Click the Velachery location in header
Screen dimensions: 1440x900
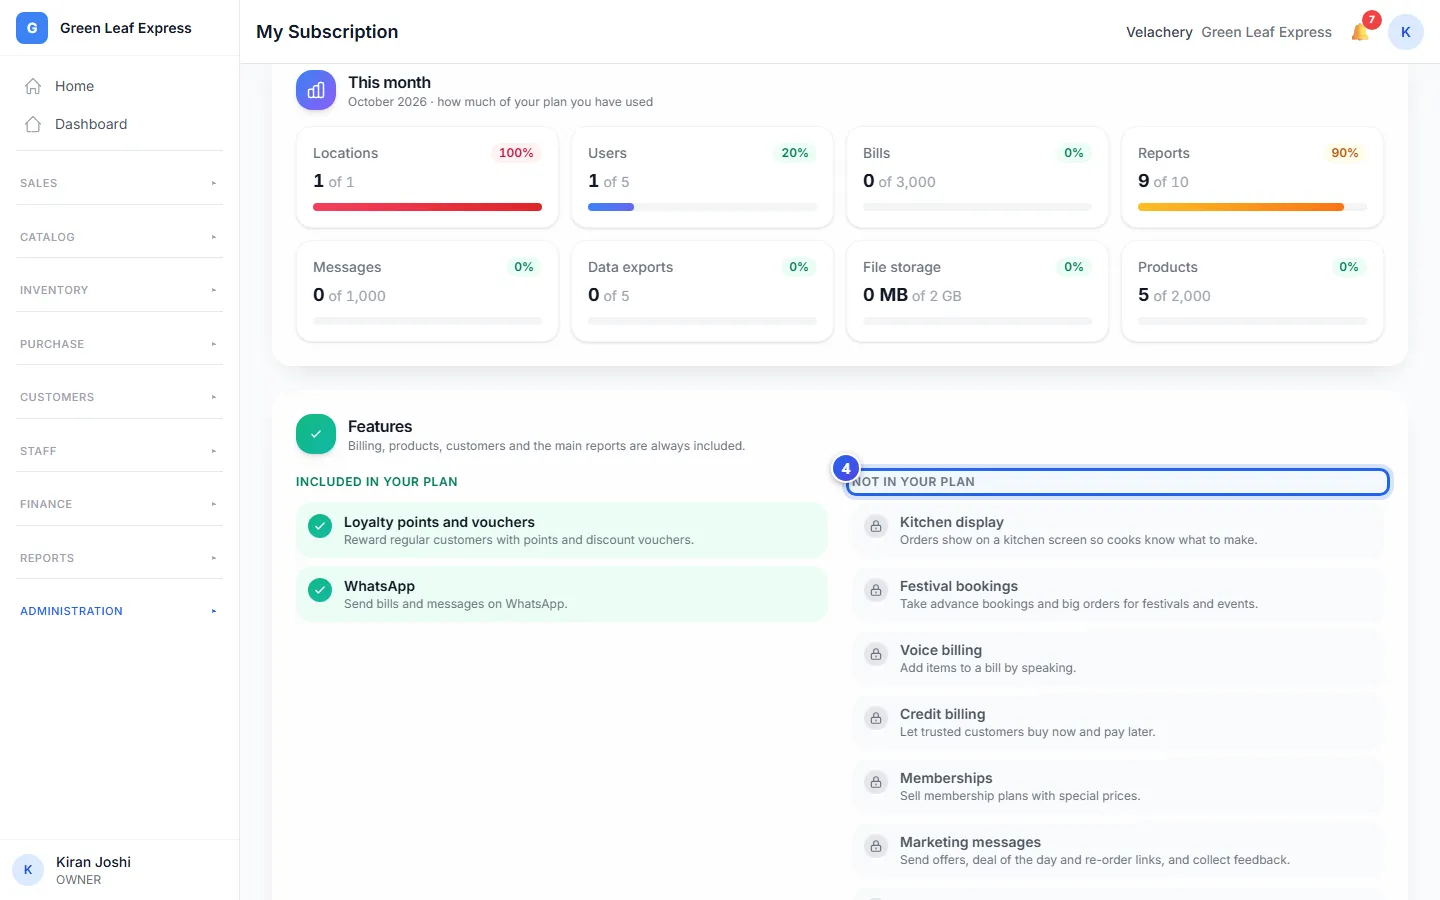[1159, 32]
